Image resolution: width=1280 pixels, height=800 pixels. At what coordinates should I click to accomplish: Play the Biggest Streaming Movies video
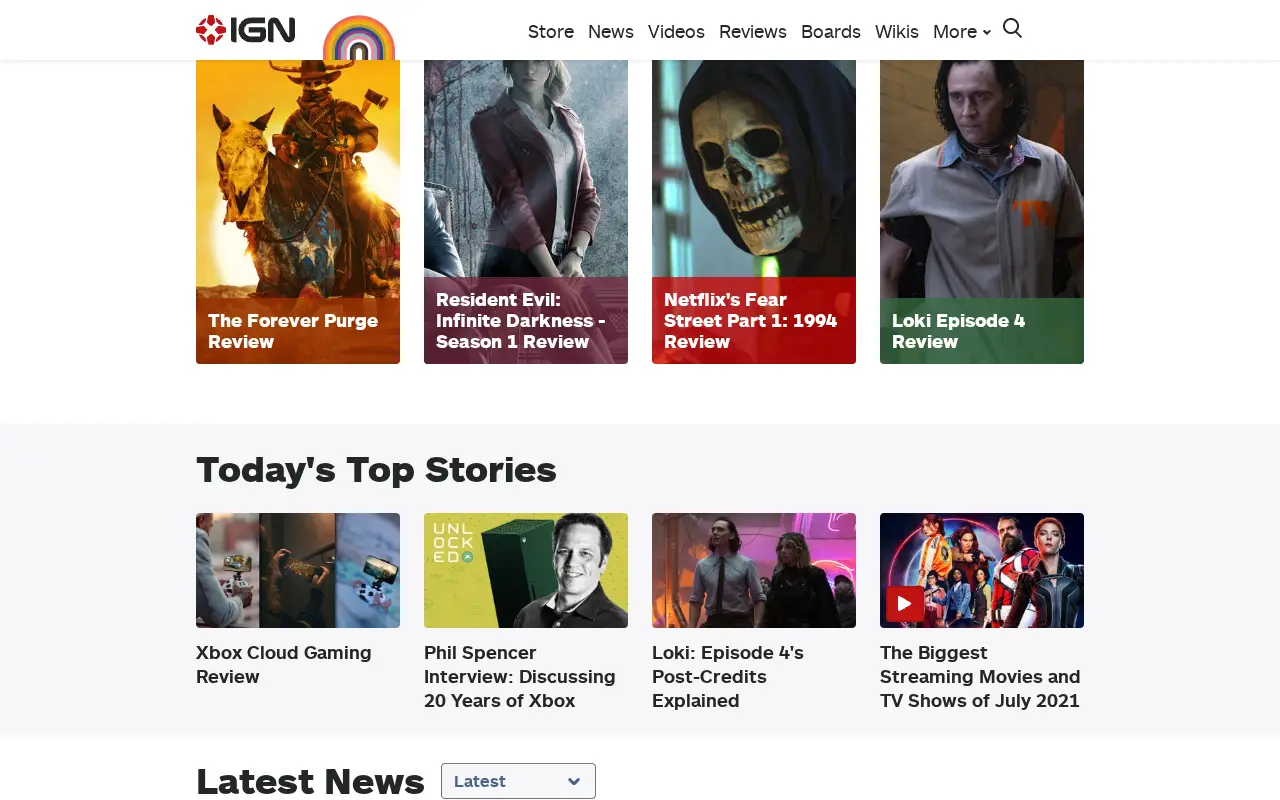point(904,604)
